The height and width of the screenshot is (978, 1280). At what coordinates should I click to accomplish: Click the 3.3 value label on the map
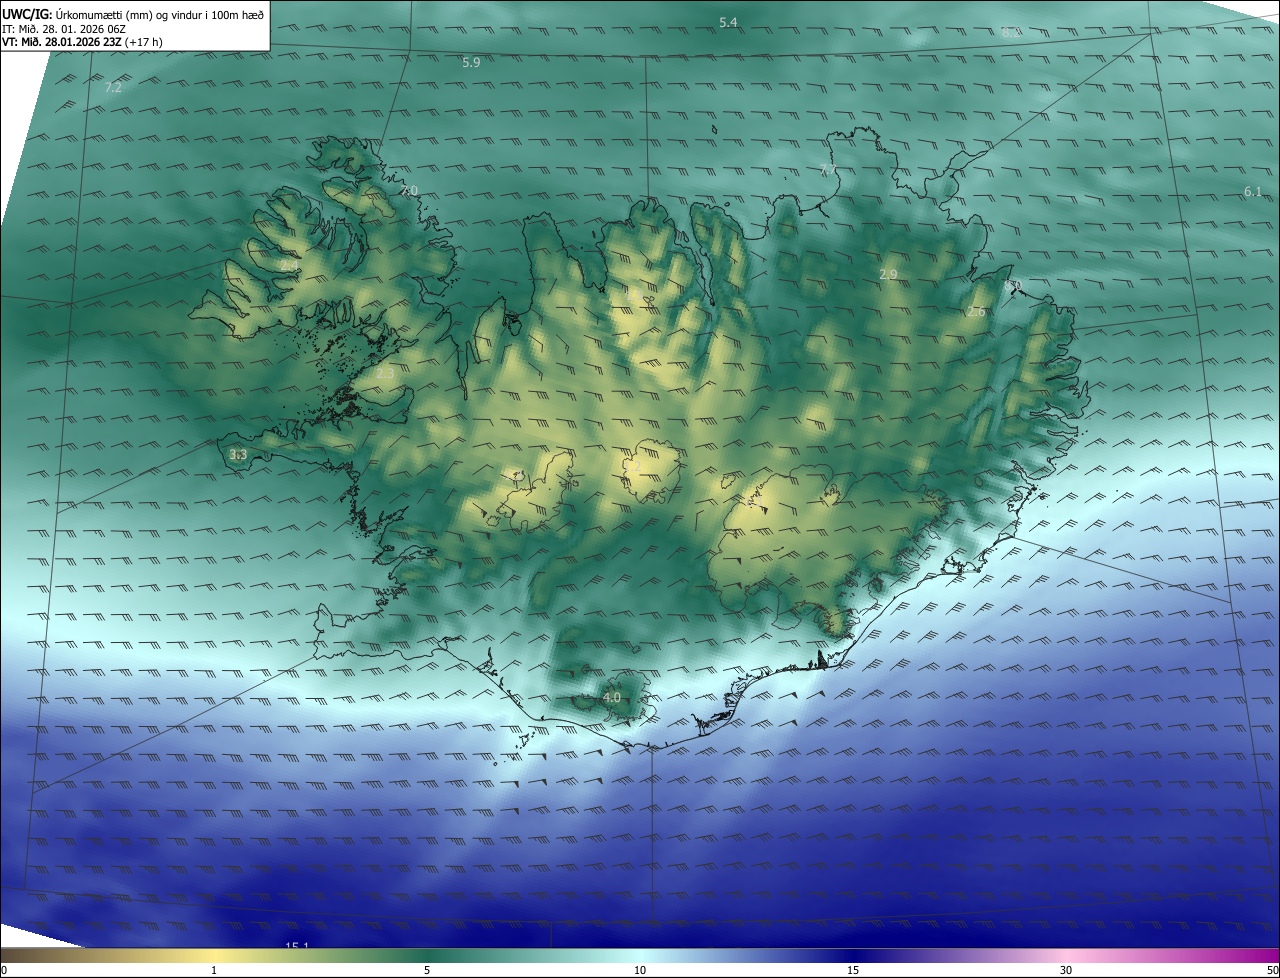click(x=238, y=455)
